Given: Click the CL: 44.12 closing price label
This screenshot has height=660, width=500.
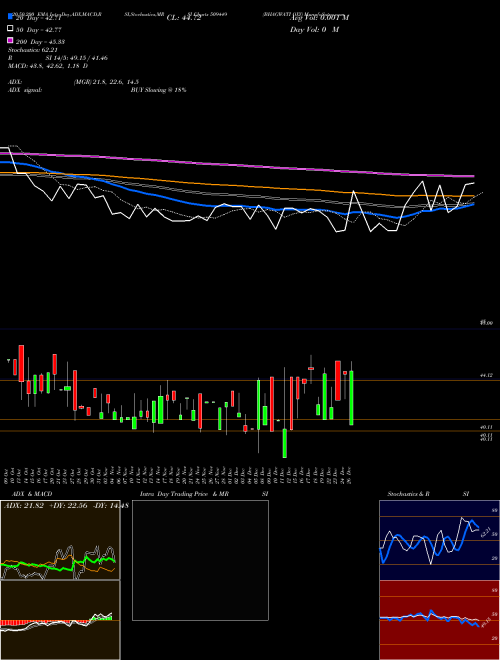Looking at the screenshot, I should [x=184, y=18].
